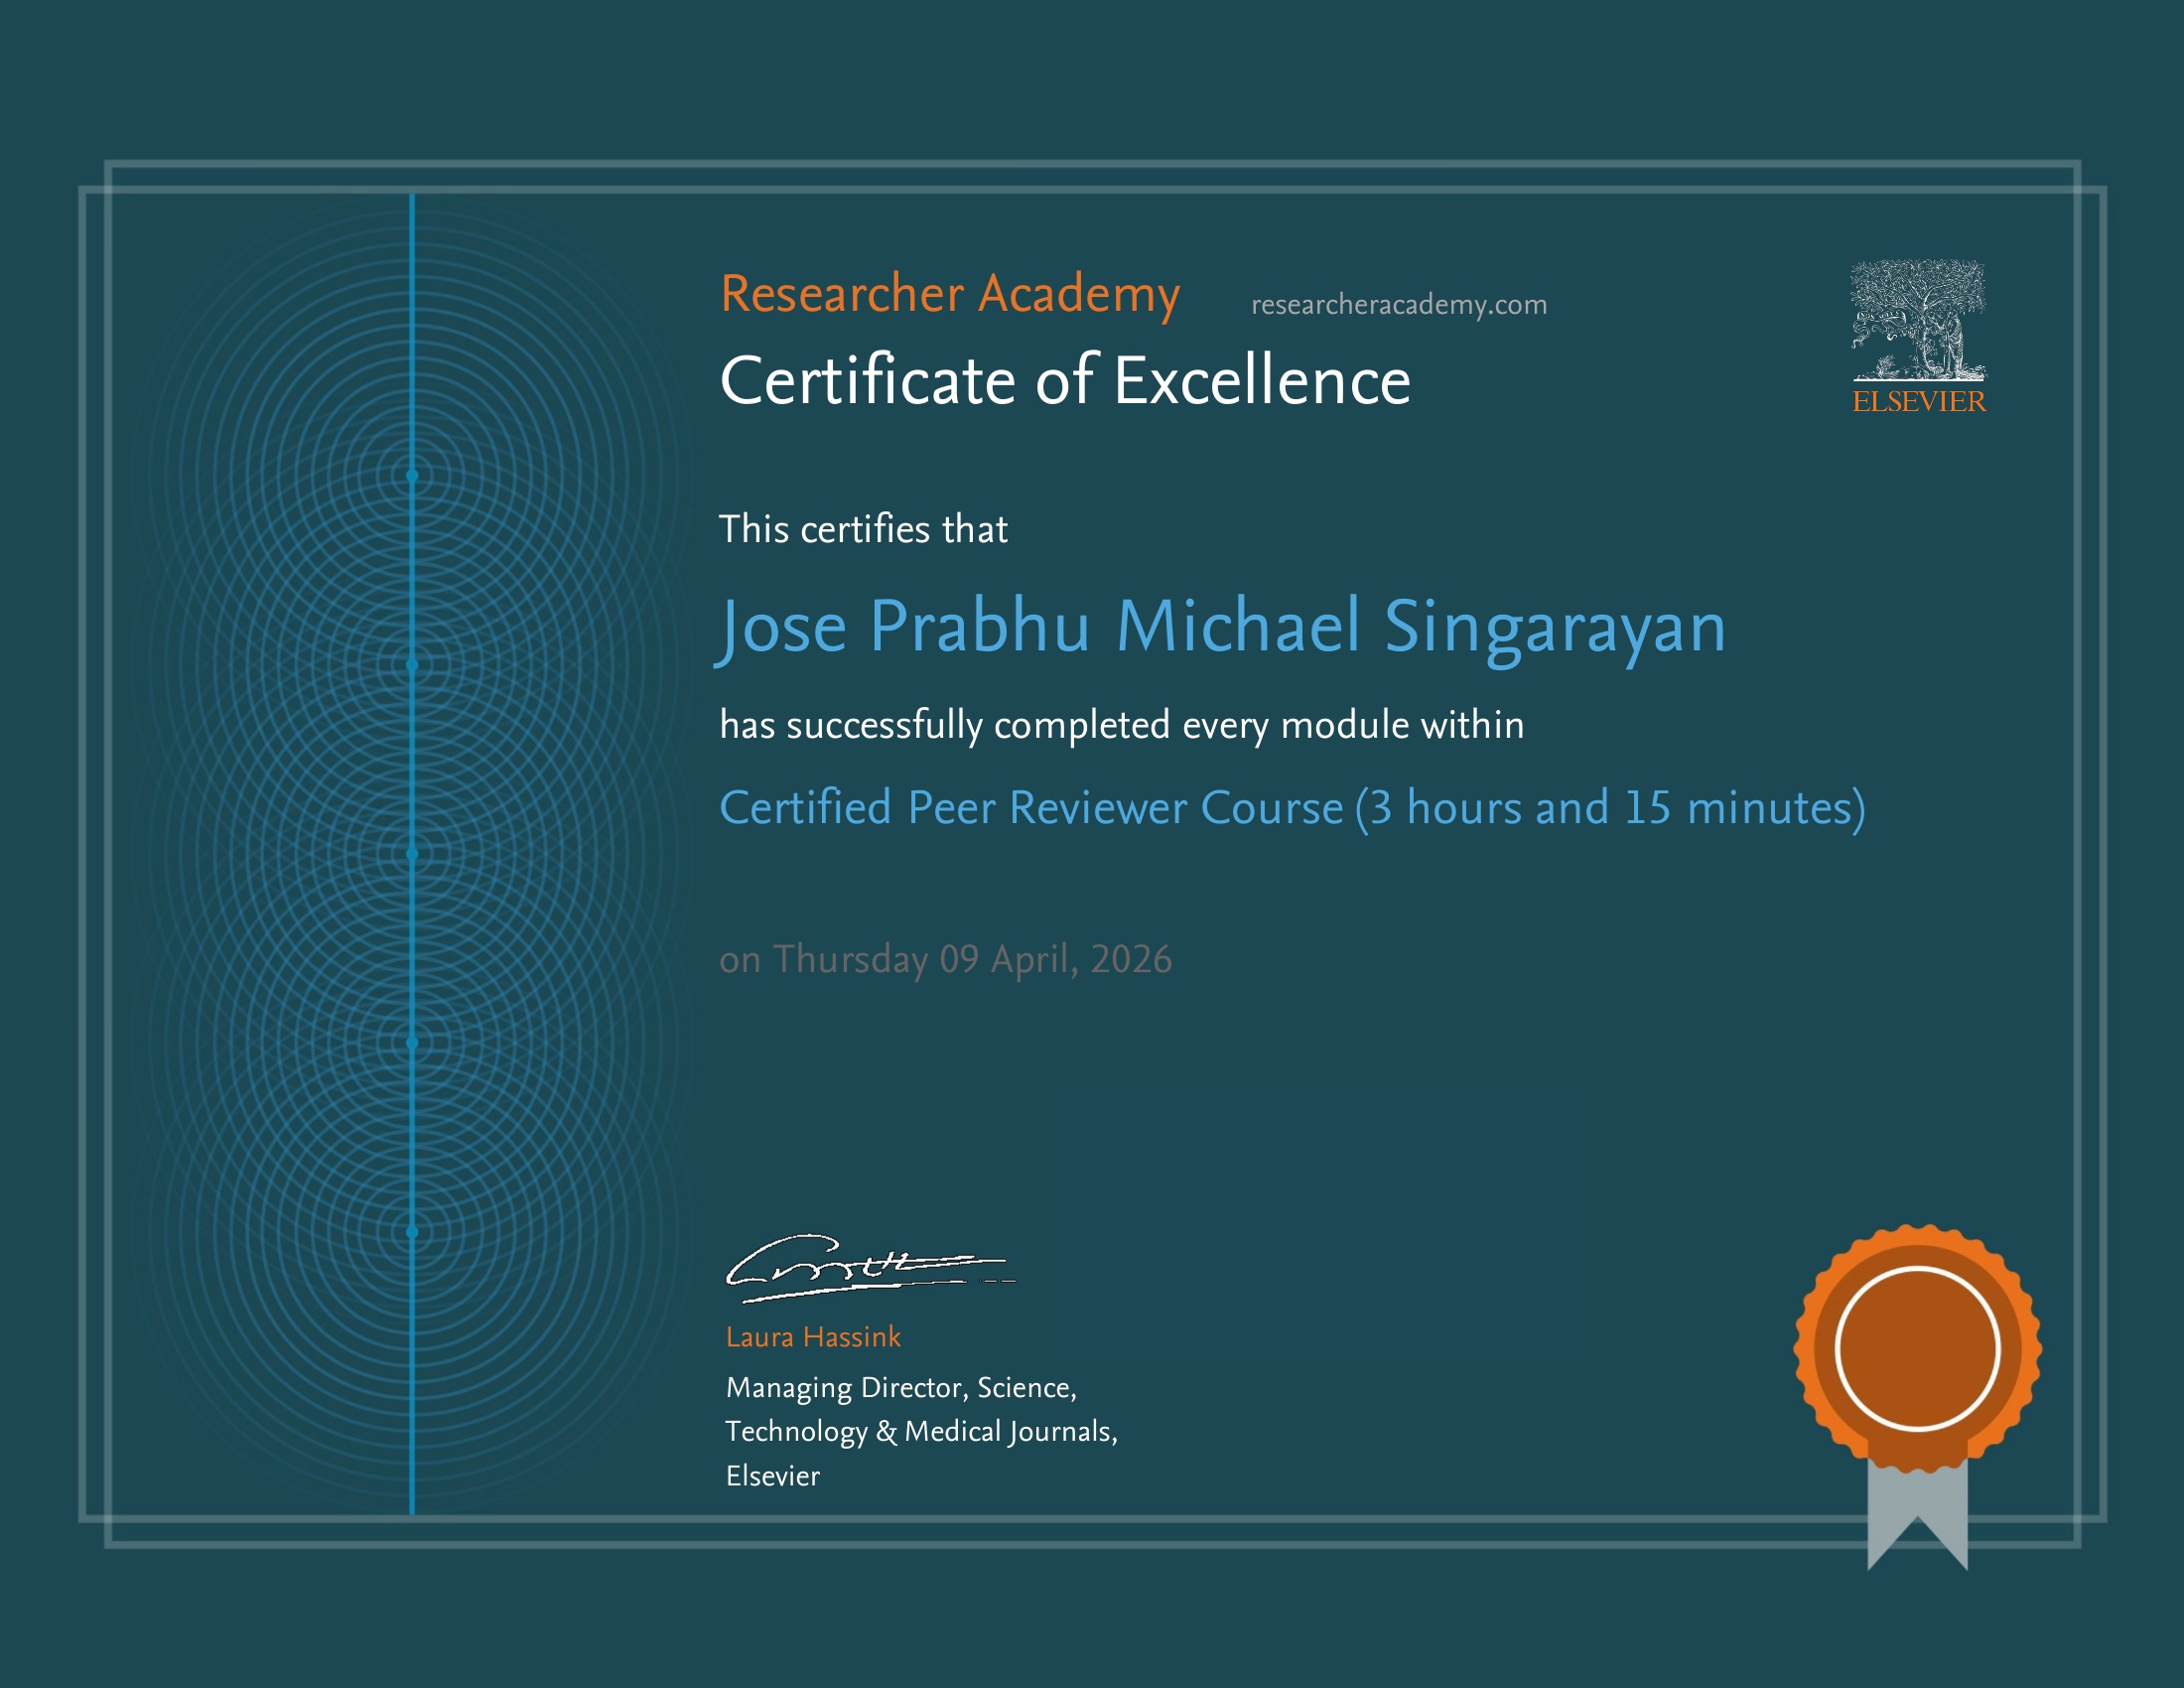
Task: Click the 'Certified Peer Reviewer Course' line
Action: (1292, 808)
